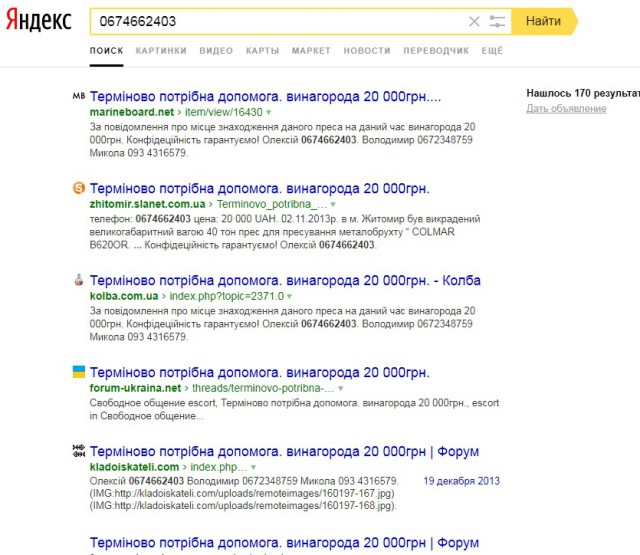Click the item/view/16430 path link
This screenshot has width=640, height=555.
tap(224, 112)
